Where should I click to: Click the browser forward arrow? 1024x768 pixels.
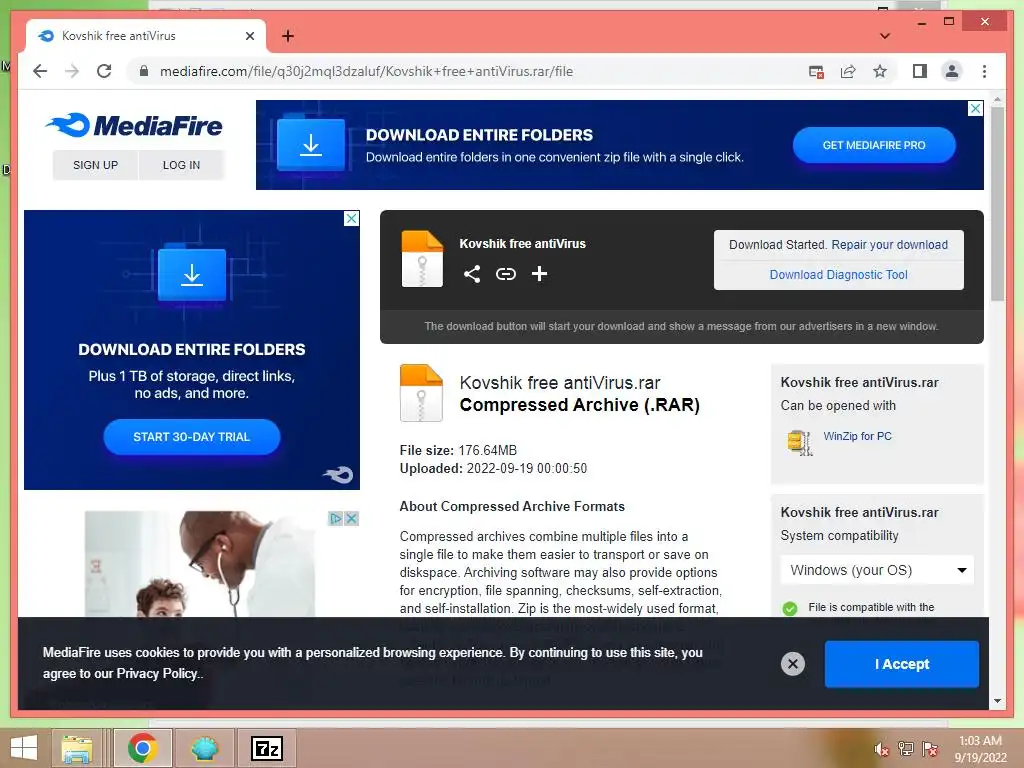(72, 71)
